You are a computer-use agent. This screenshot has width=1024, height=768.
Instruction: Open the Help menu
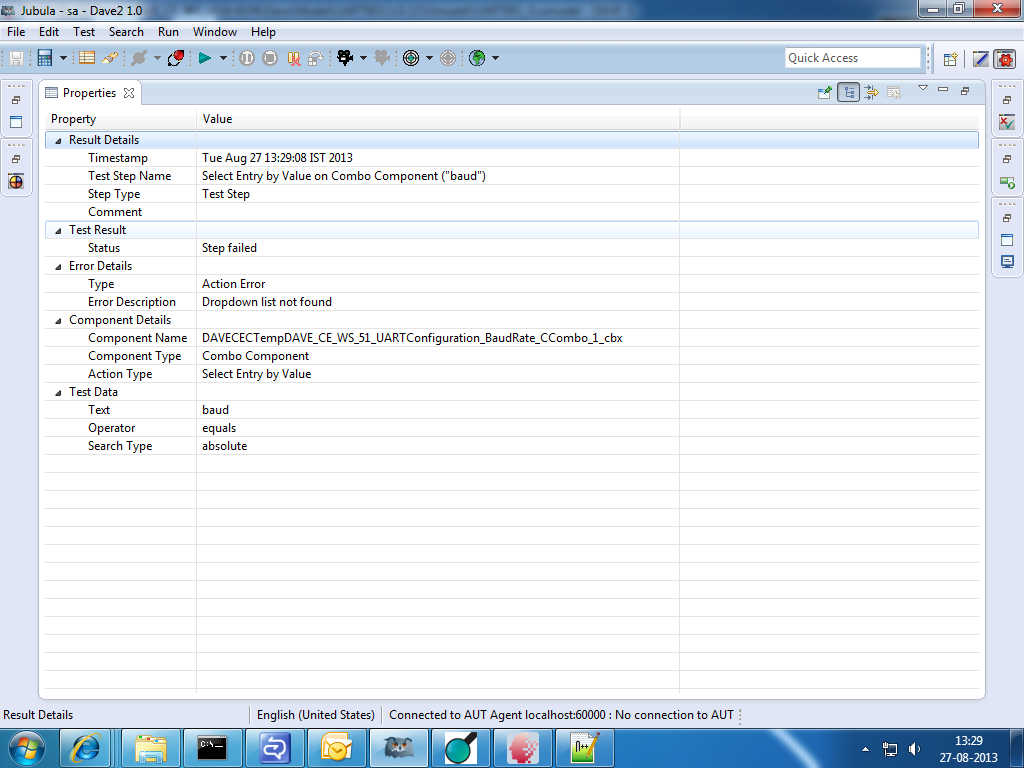[263, 32]
